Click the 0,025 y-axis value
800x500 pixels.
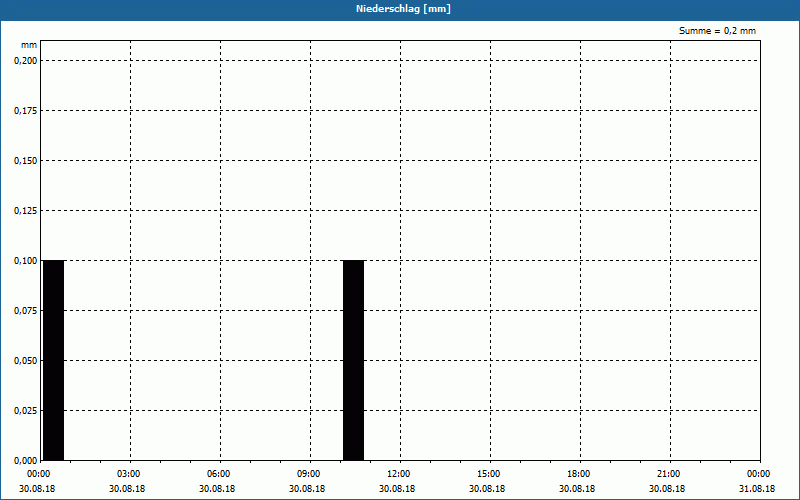(x=26, y=411)
